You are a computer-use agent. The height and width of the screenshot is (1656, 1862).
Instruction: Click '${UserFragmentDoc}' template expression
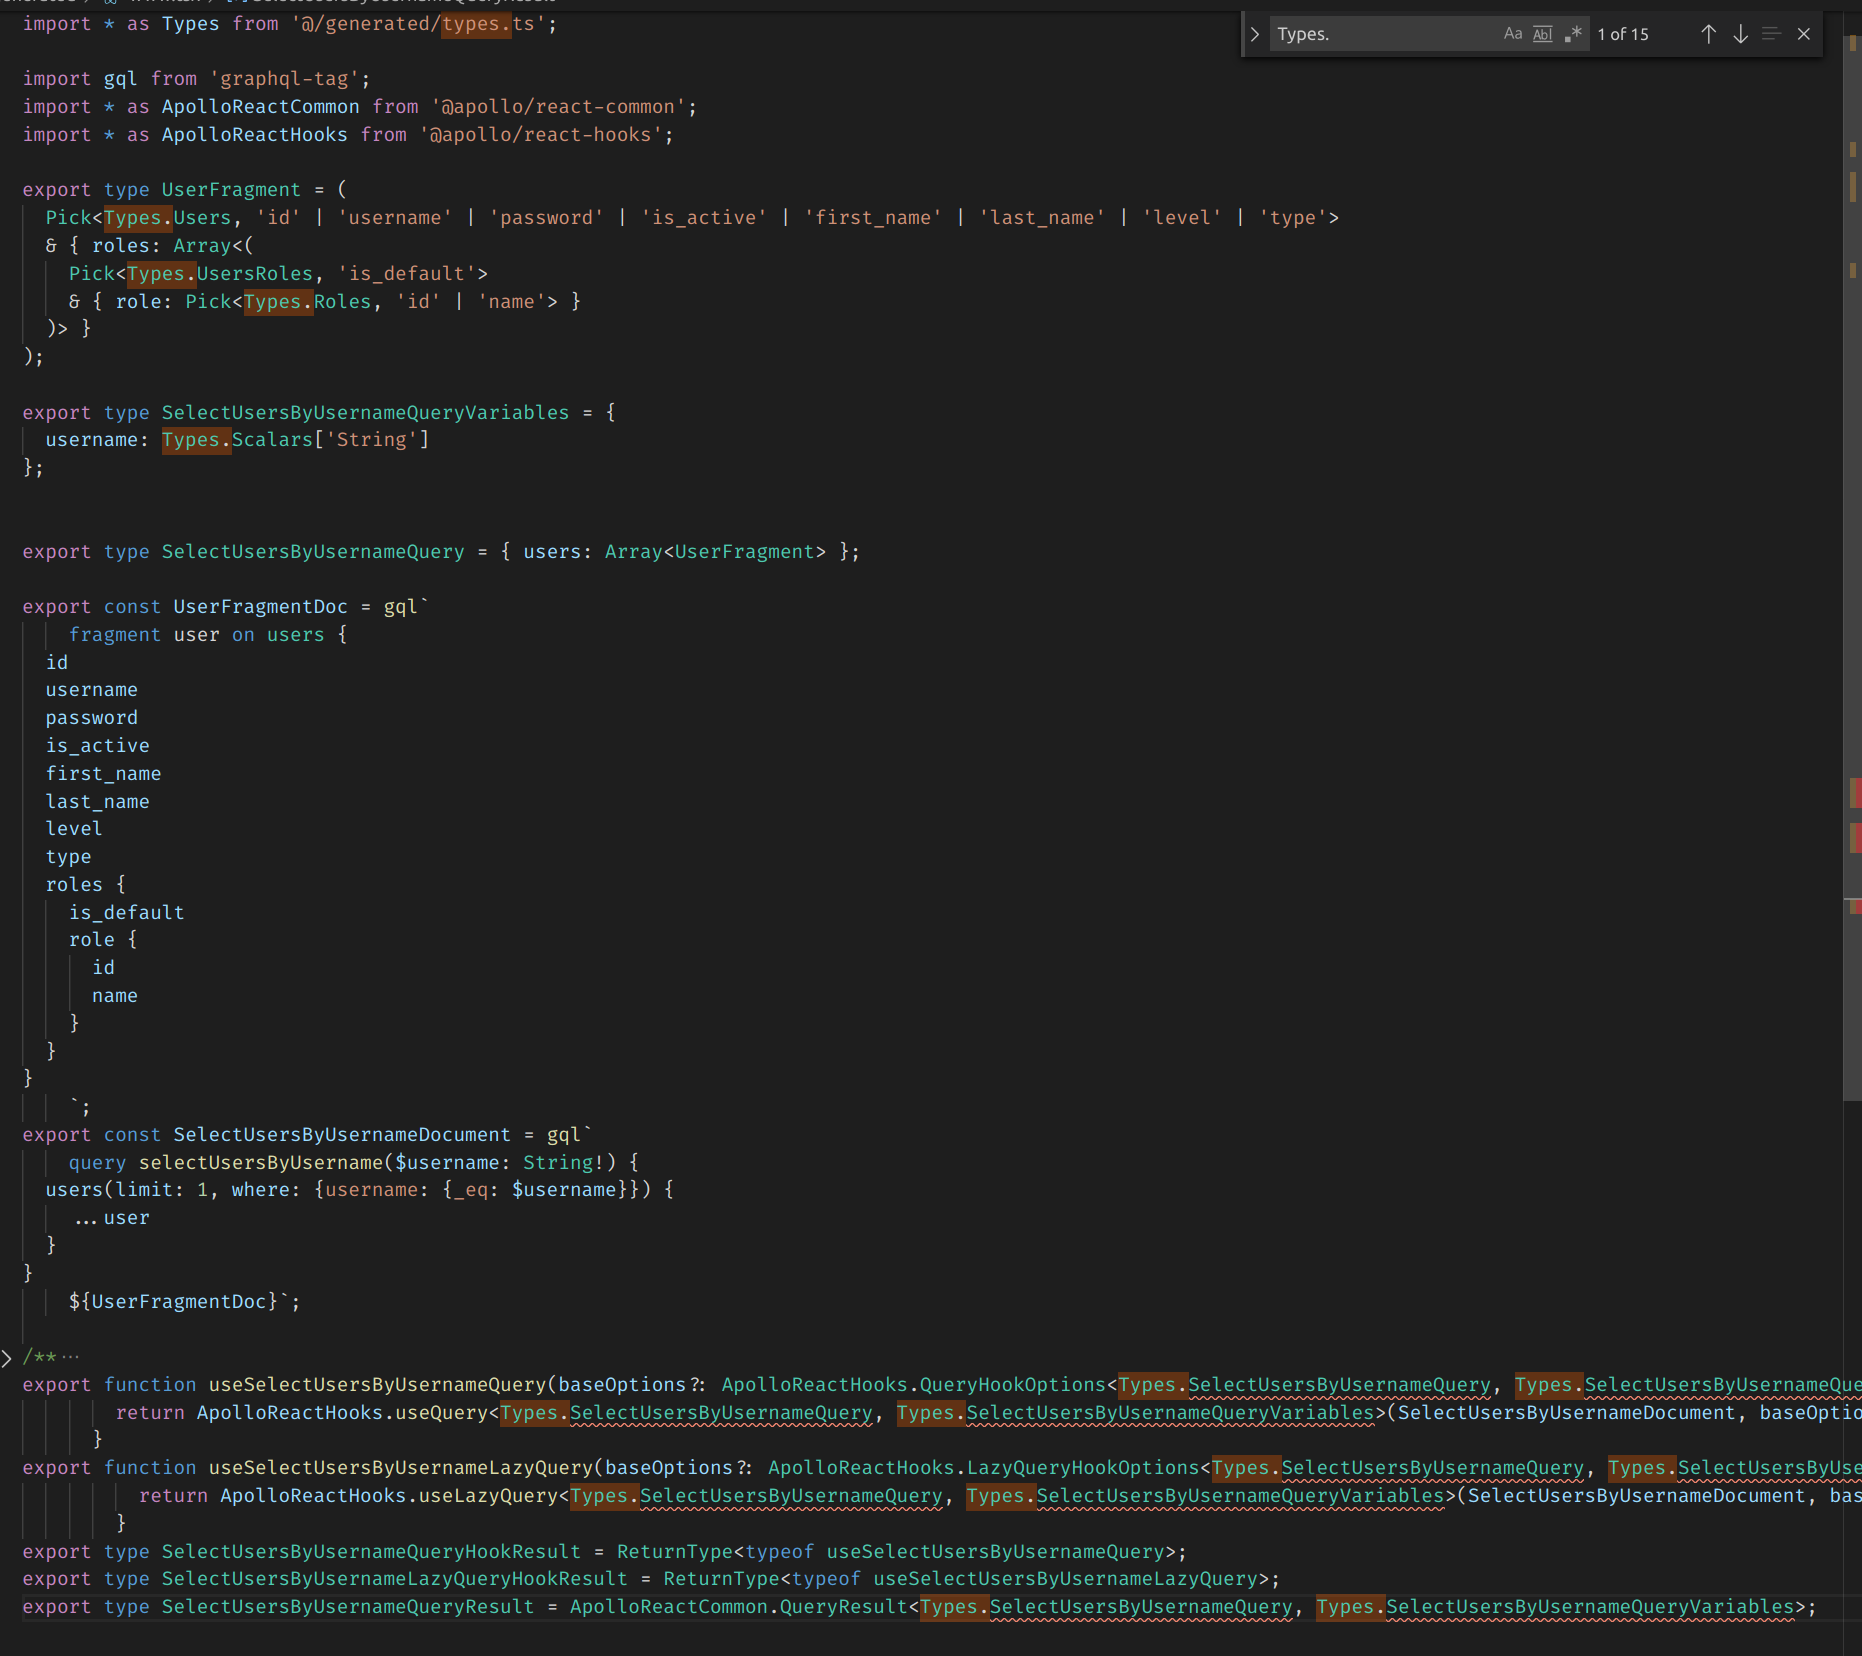click(173, 1301)
